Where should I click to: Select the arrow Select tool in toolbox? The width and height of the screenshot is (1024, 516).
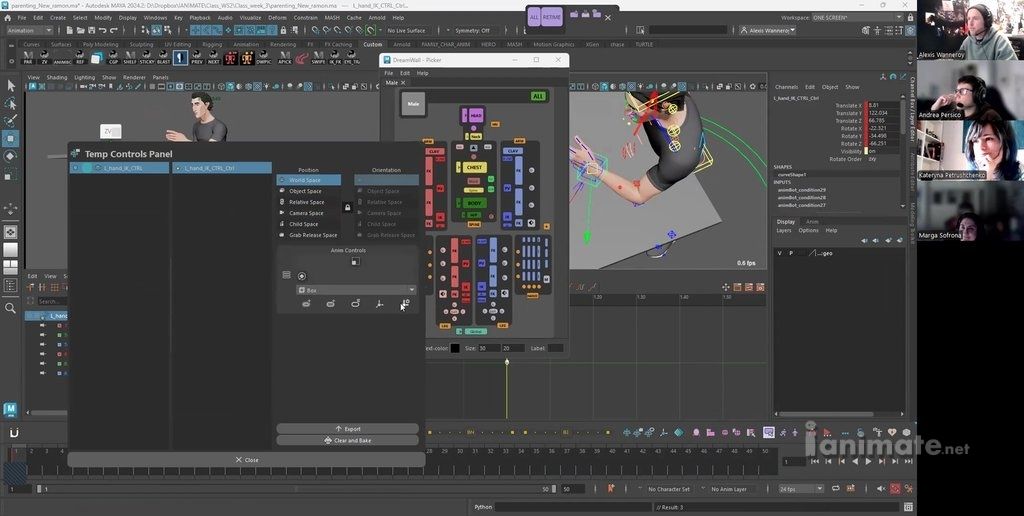coord(10,86)
